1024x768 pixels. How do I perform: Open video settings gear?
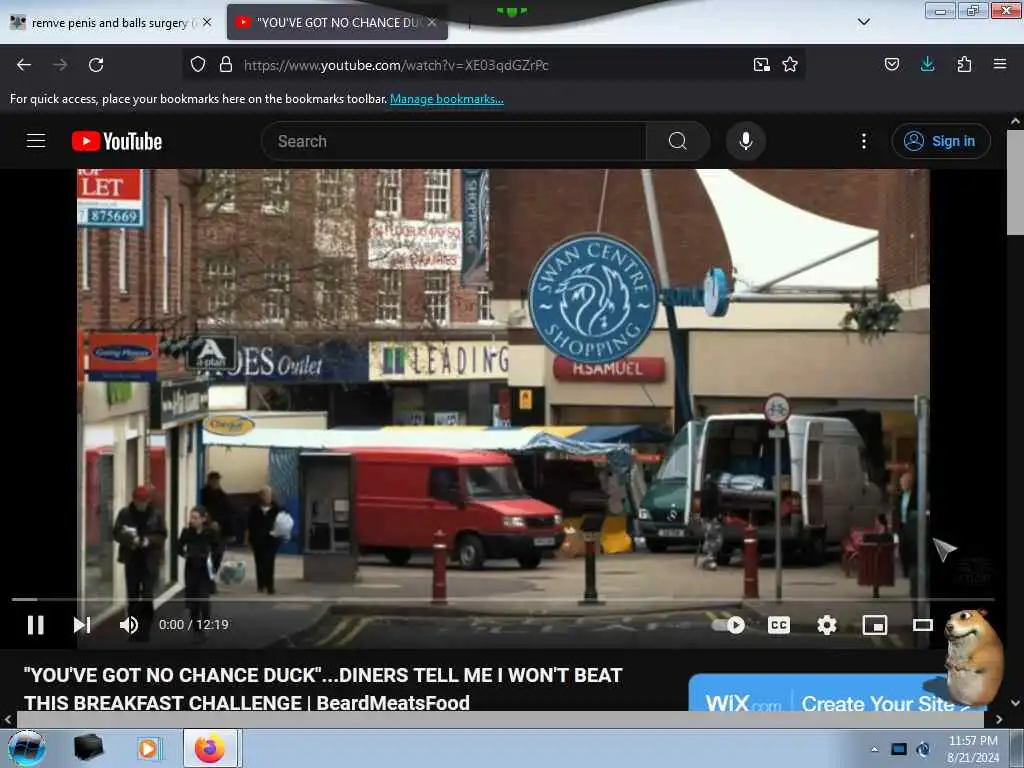click(x=827, y=625)
